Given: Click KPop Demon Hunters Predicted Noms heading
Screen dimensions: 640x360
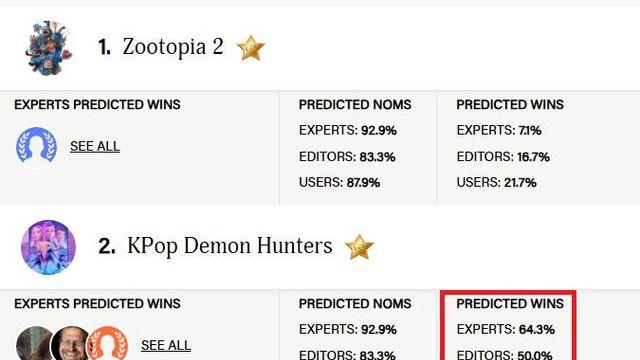Looking at the screenshot, I should 355,304.
